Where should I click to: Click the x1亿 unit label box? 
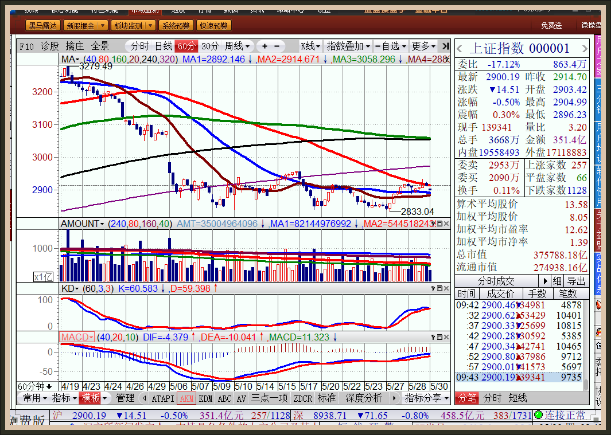coord(43,277)
